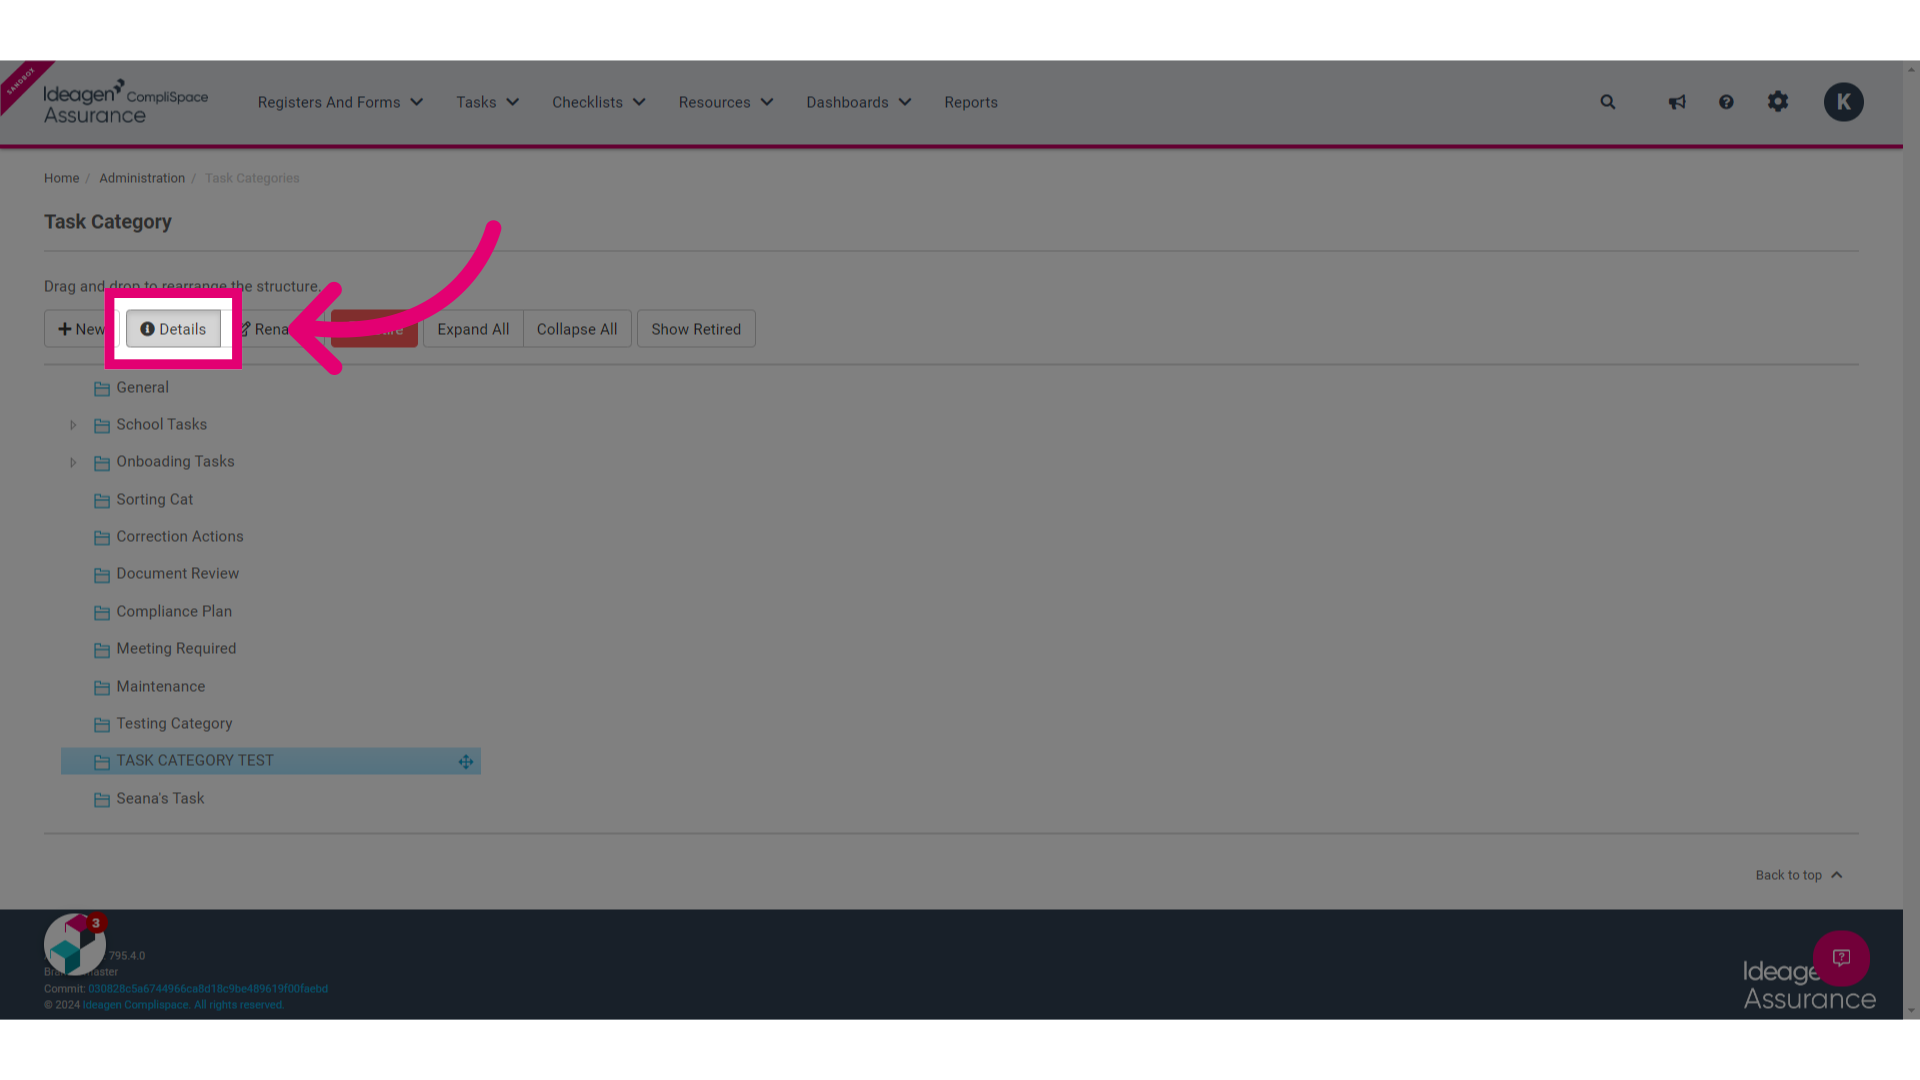This screenshot has height=1080, width=1920.
Task: Toggle the Show Retired button
Action: click(696, 329)
